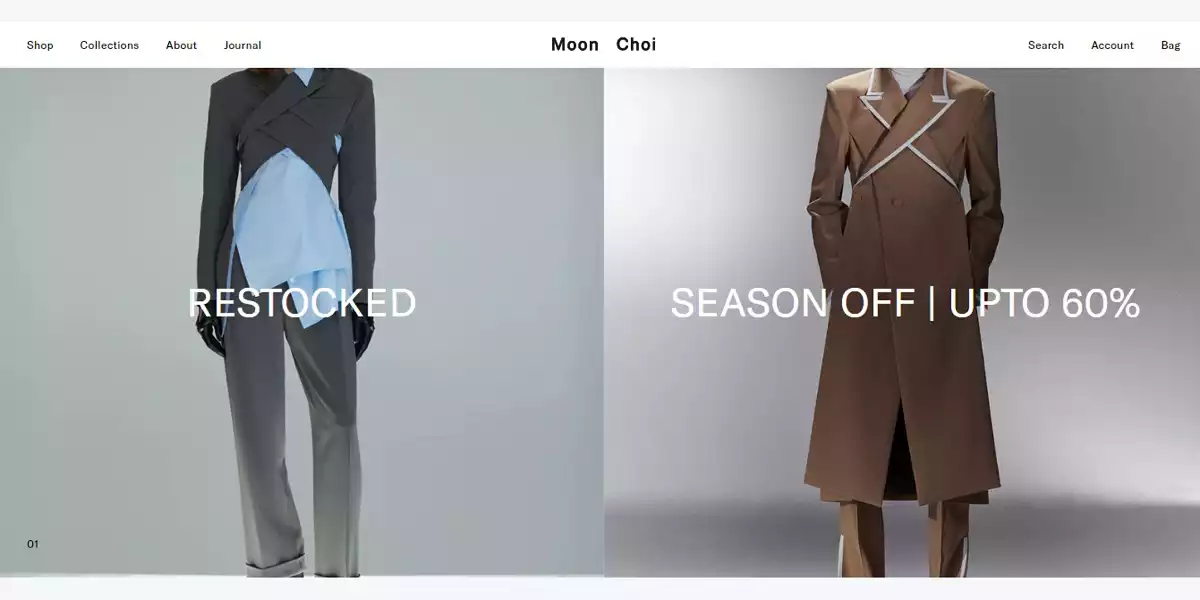Click the word Choi in the logo
This screenshot has height=600, width=1200.
[x=636, y=44]
